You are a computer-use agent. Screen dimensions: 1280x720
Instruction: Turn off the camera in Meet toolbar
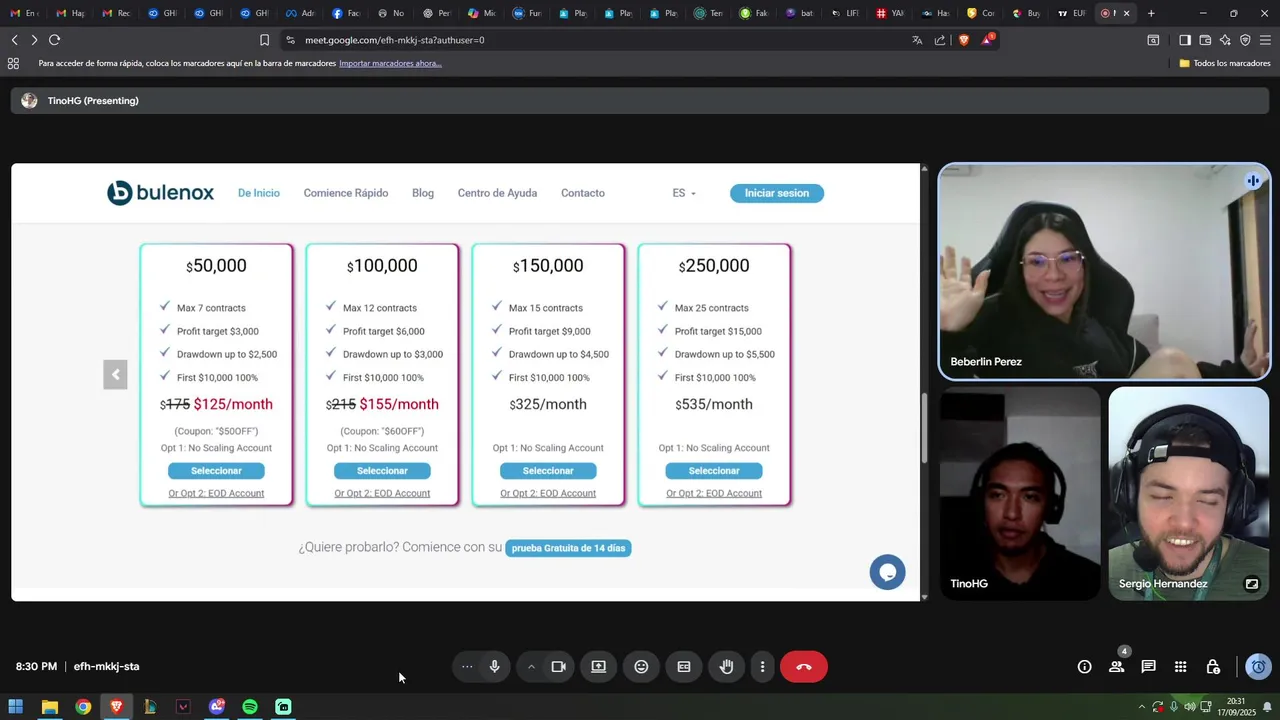[x=559, y=667]
